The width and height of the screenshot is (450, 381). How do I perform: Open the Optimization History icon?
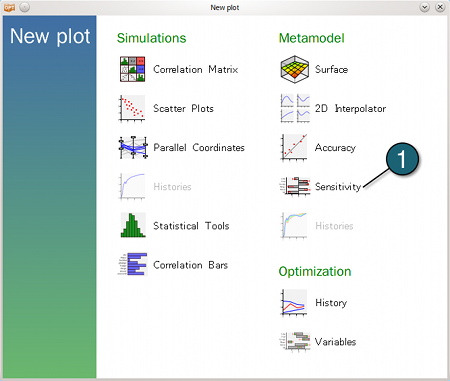pos(294,303)
